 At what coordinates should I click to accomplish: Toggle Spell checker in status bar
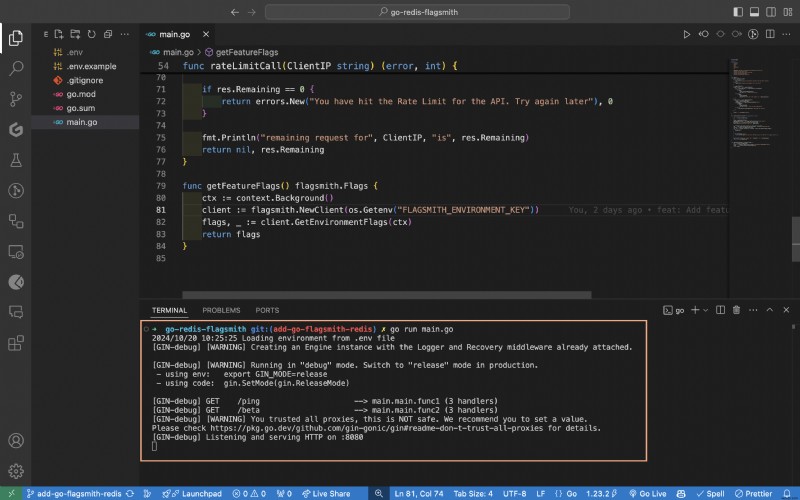pos(711,493)
